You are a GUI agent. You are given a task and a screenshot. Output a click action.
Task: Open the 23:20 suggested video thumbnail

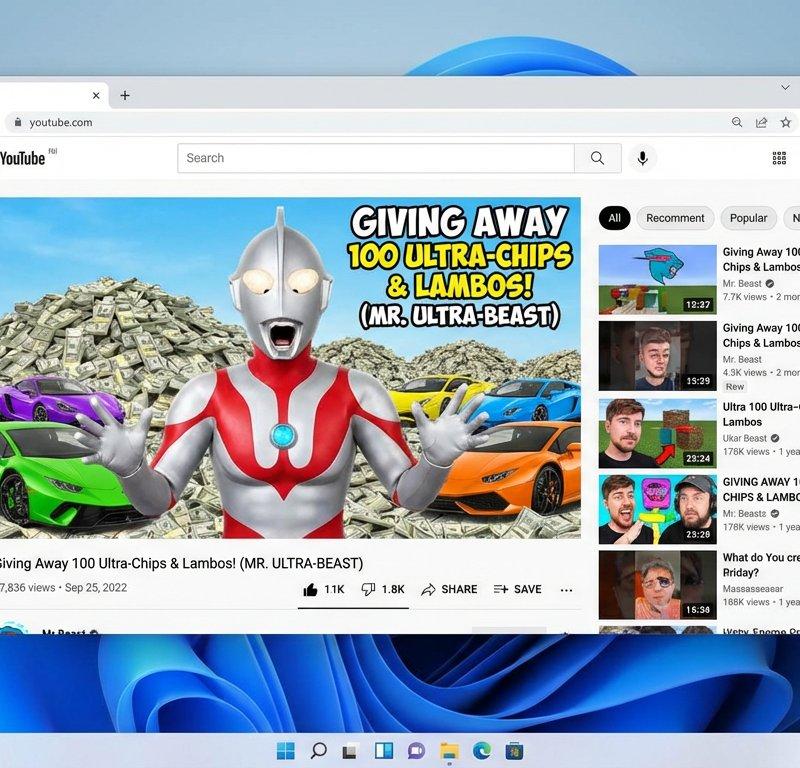pyautogui.click(x=657, y=509)
